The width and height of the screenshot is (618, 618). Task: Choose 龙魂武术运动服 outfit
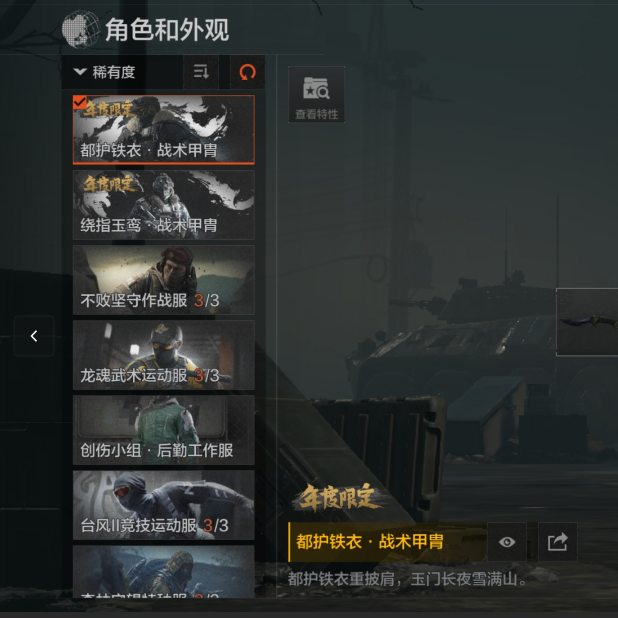point(164,355)
